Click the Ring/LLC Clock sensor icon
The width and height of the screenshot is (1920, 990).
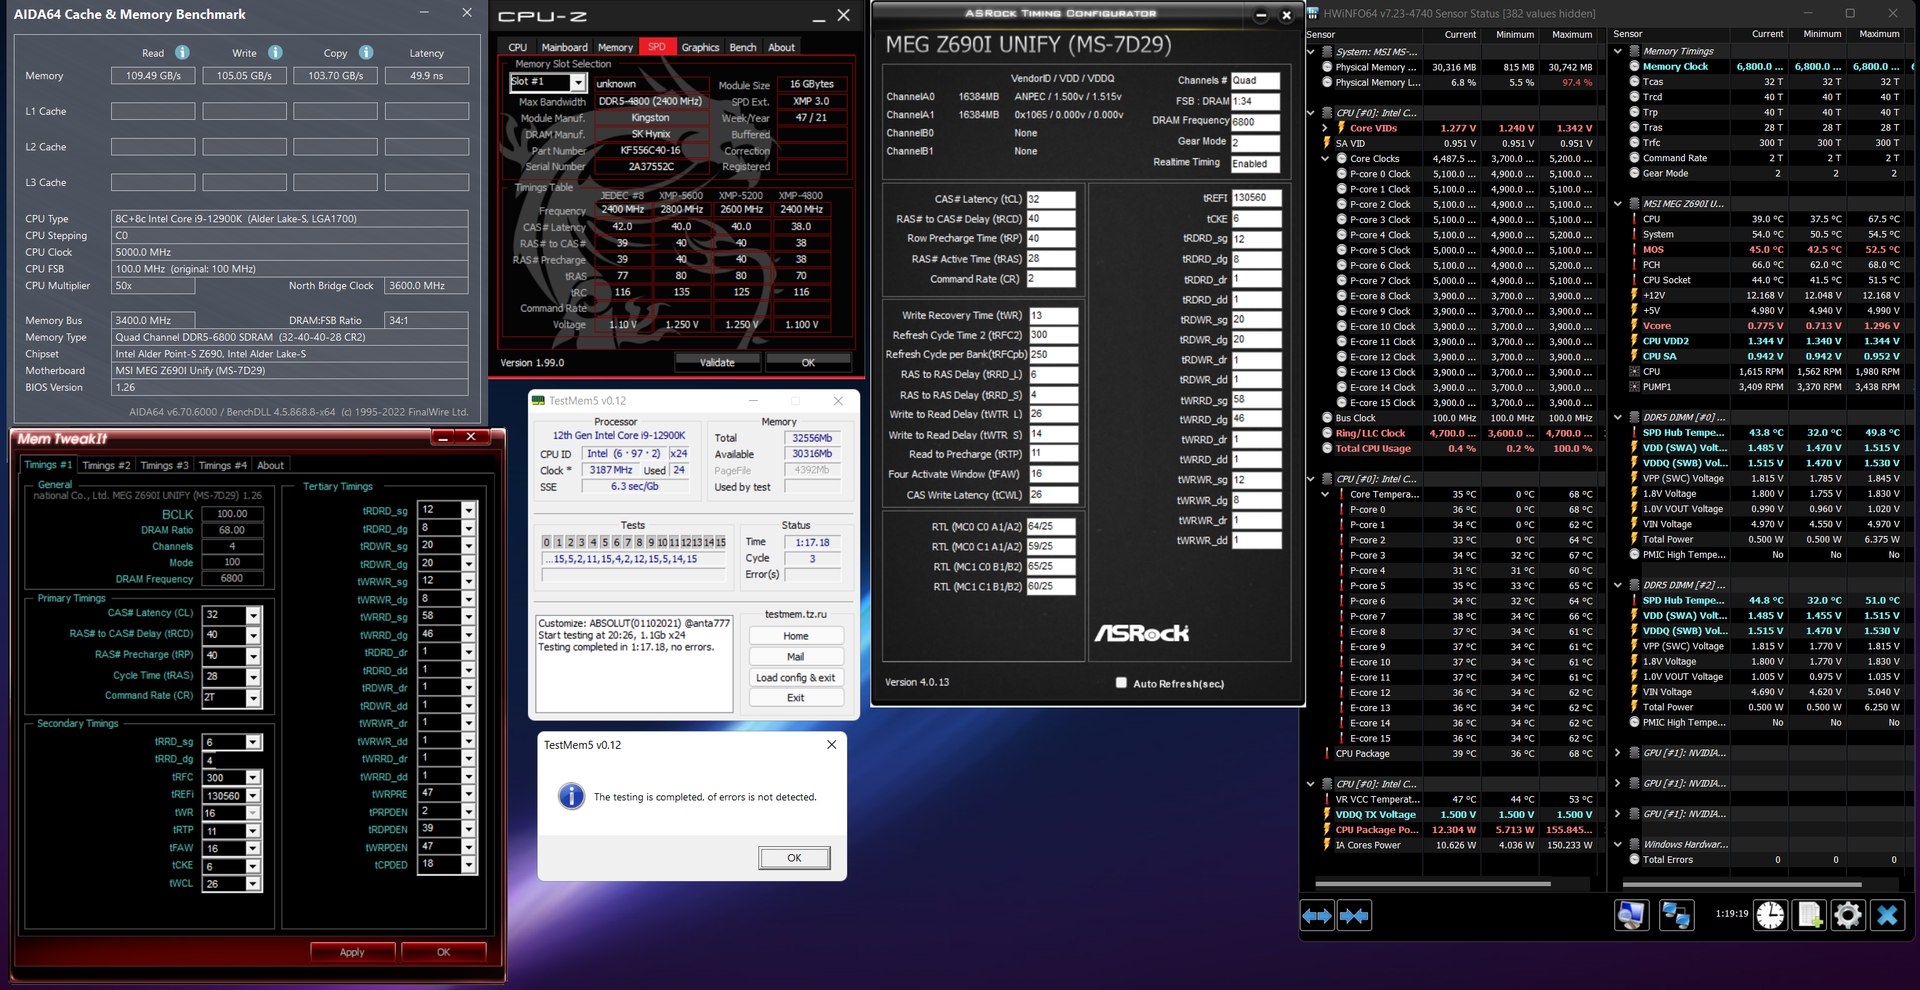click(1326, 433)
